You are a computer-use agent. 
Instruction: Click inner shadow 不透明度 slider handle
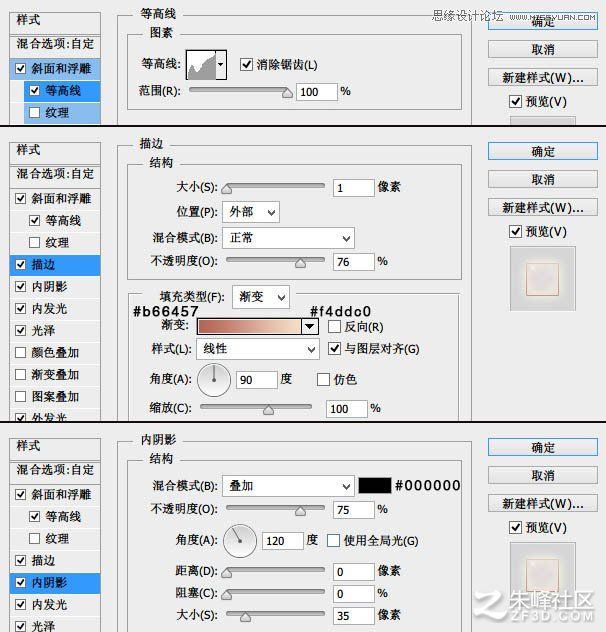click(300, 511)
